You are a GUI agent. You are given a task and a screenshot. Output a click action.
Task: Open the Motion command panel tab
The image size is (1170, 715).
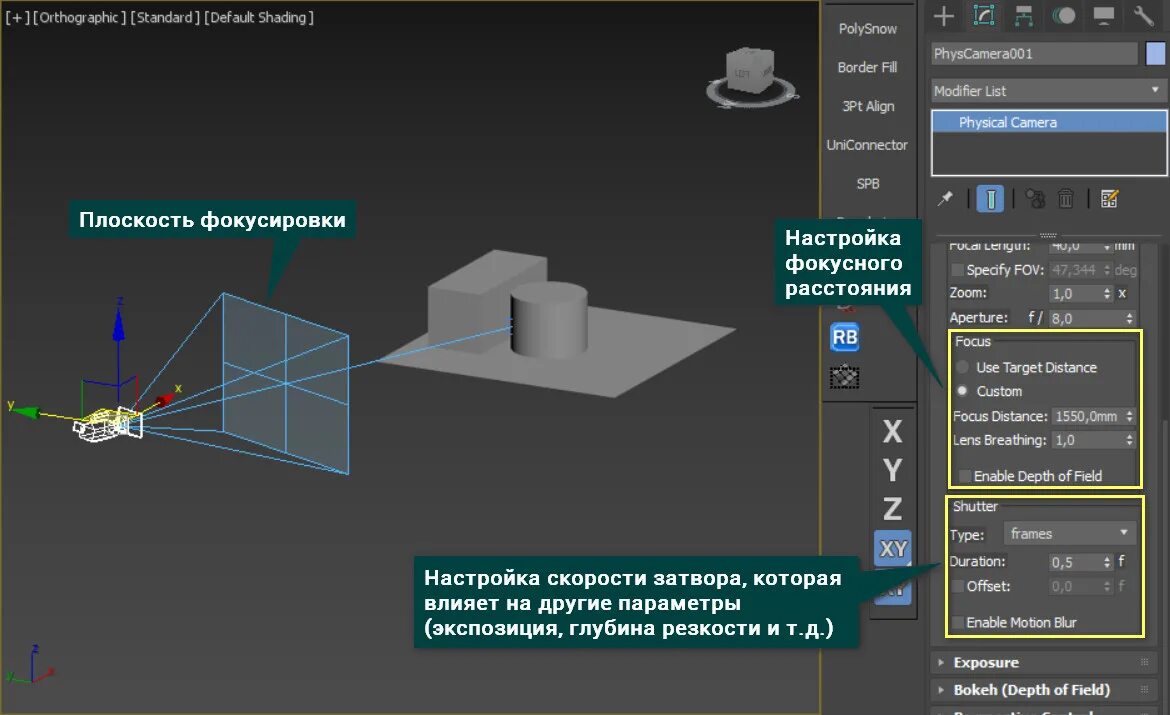pyautogui.click(x=1064, y=16)
